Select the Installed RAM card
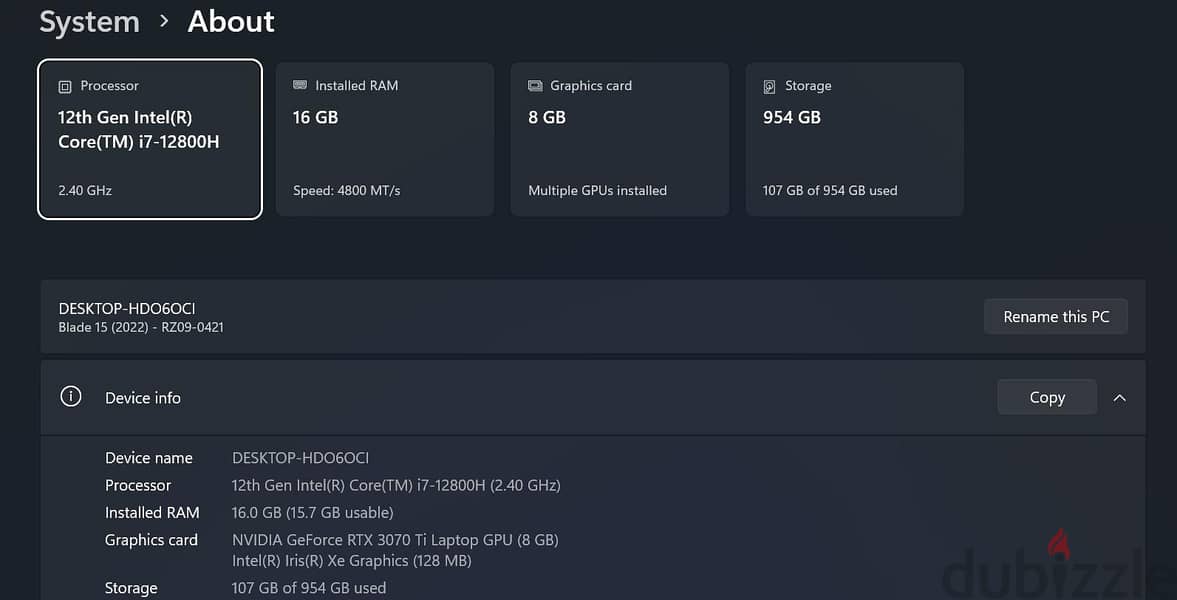The image size is (1177, 600). point(384,140)
